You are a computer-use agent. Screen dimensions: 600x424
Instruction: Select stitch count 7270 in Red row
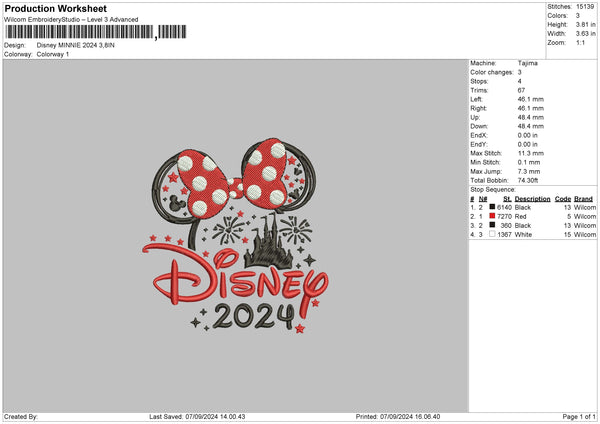click(x=504, y=217)
